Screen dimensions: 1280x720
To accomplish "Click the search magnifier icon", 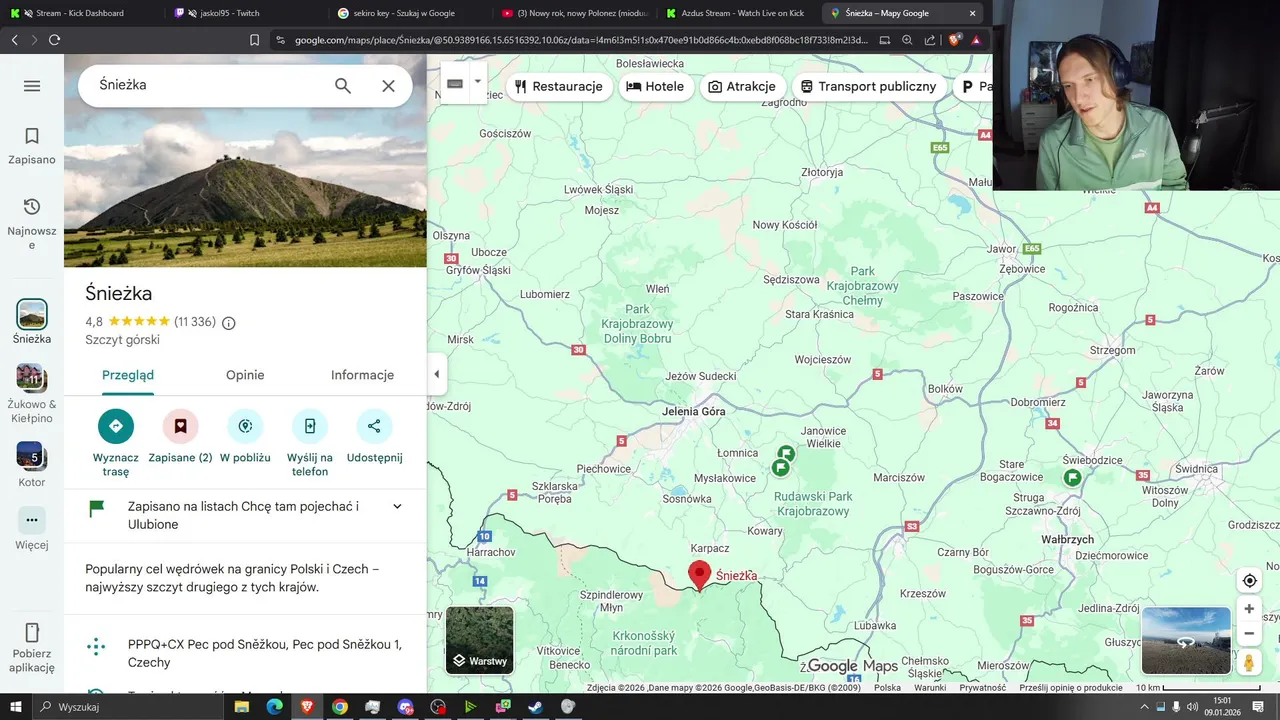I will point(343,86).
